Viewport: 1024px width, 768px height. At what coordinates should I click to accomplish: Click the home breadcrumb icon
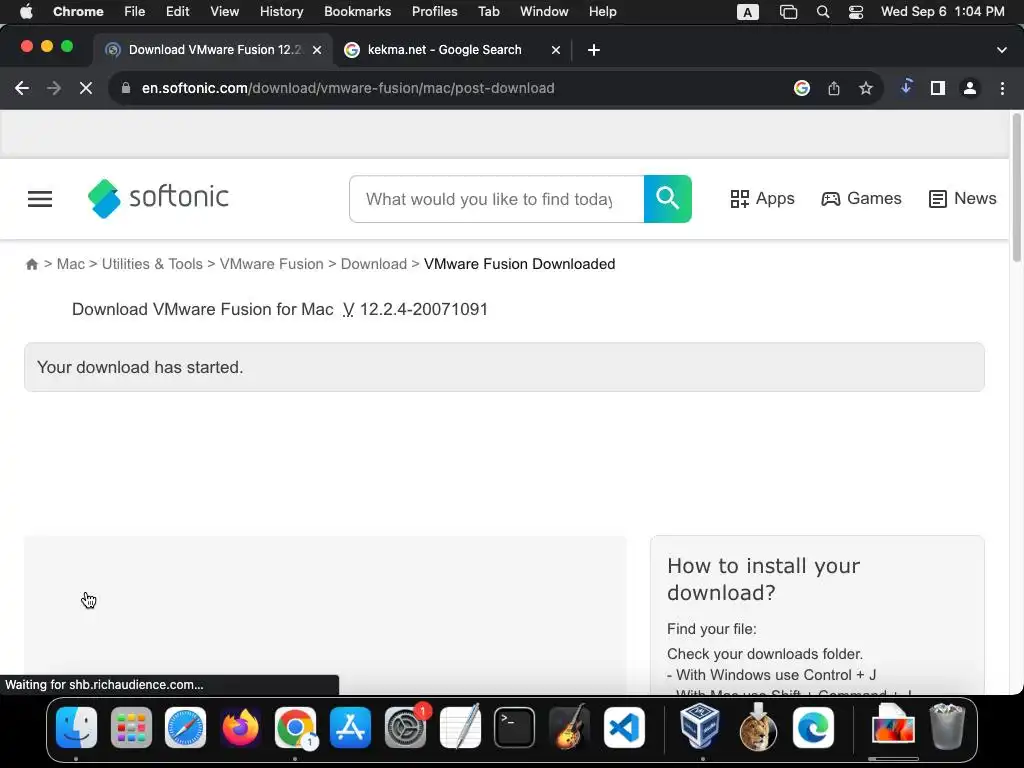point(31,264)
